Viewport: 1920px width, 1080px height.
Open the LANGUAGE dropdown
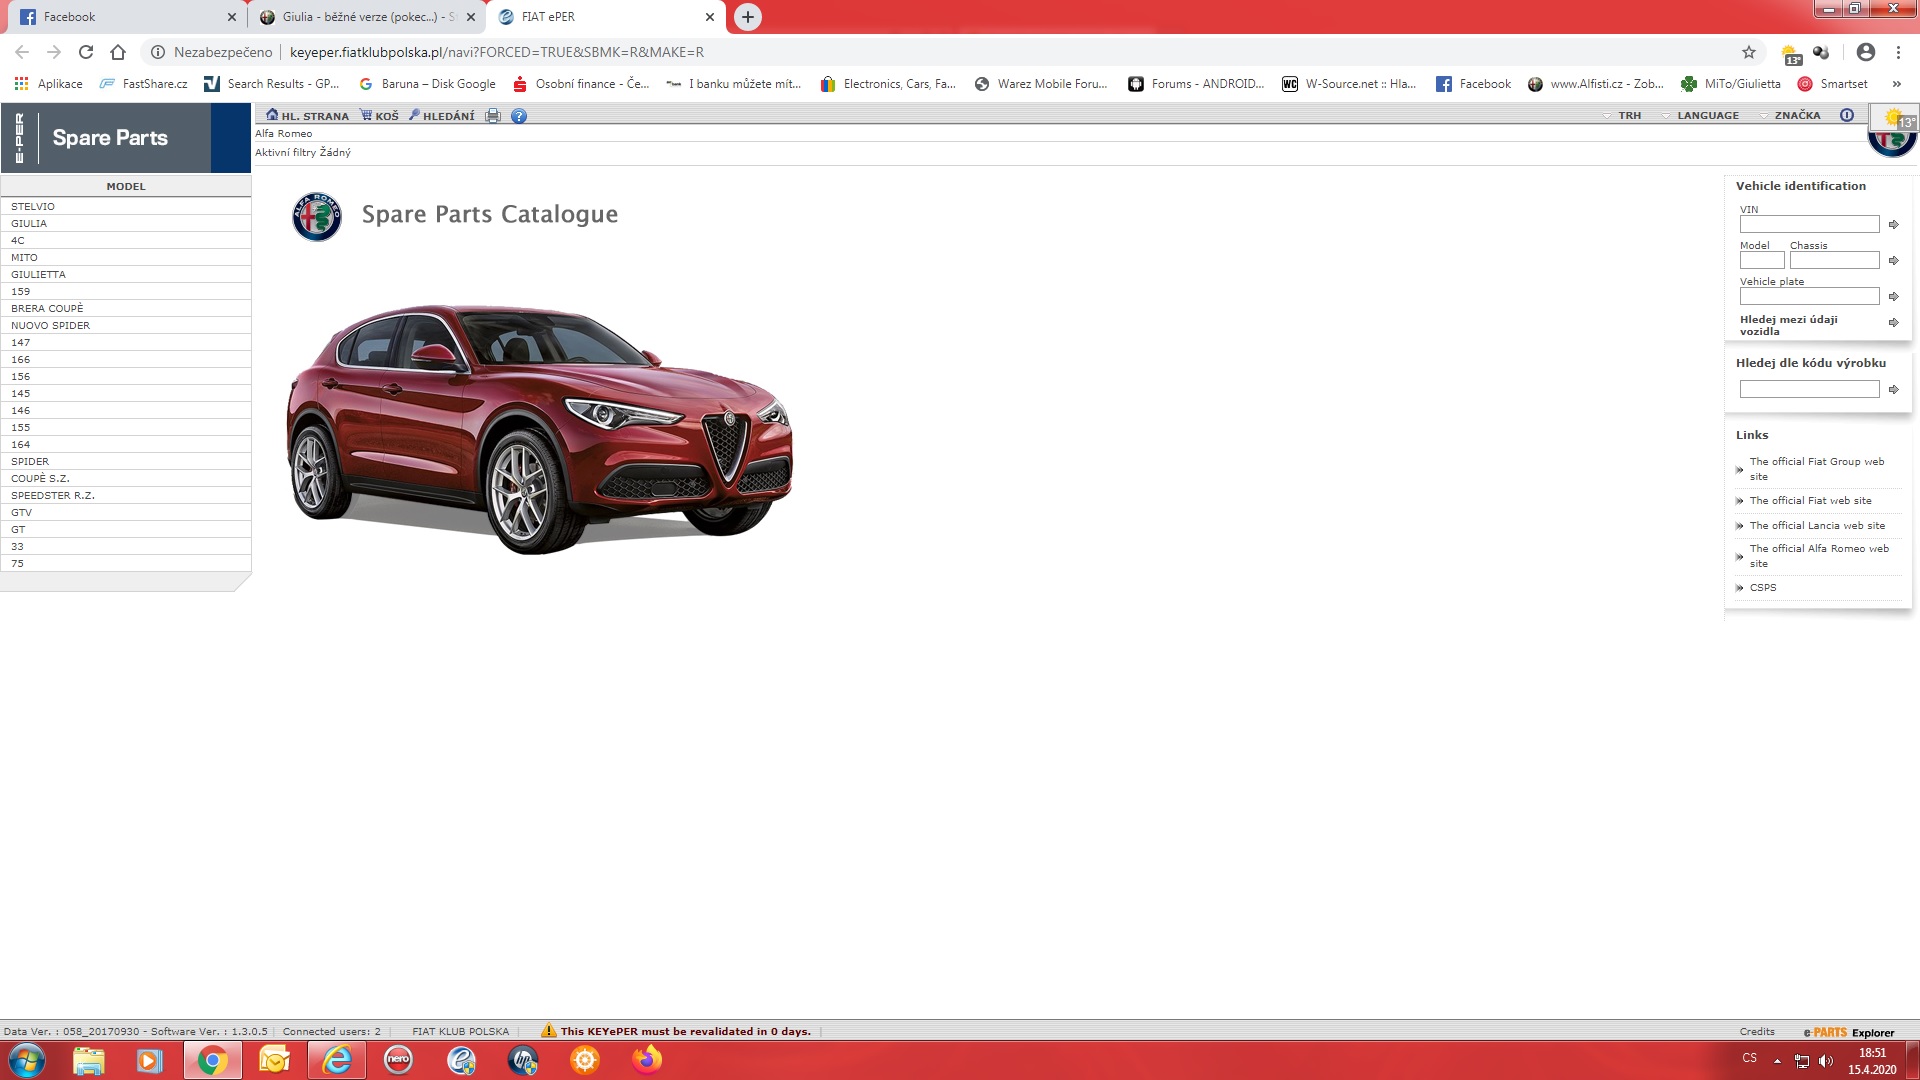coord(1706,116)
